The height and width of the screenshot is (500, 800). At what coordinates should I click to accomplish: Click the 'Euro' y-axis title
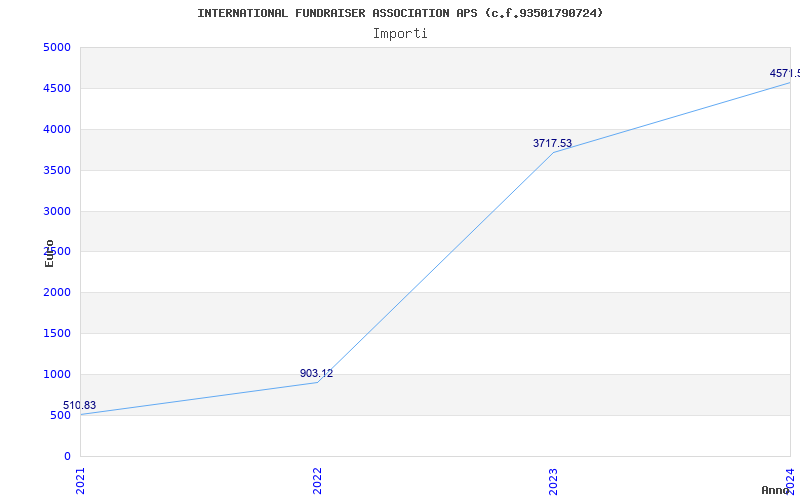49,253
